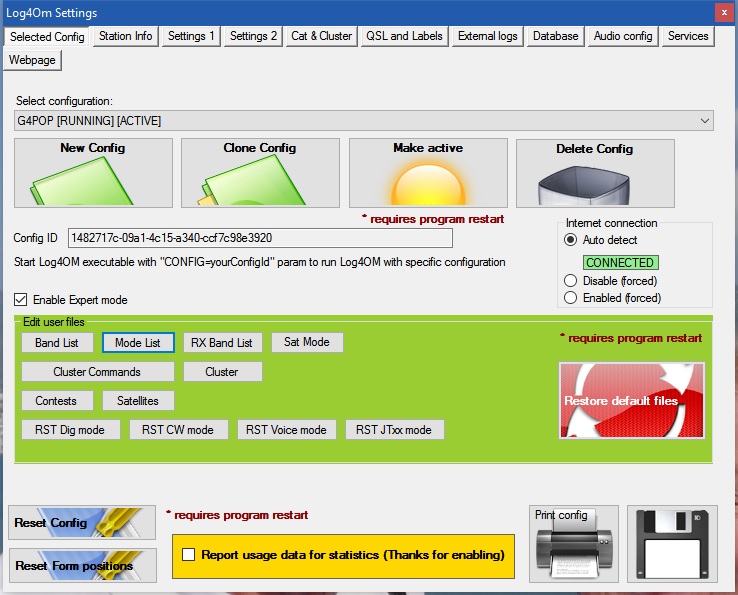Select Auto detect internet connection
738x595 pixels.
click(x=570, y=240)
